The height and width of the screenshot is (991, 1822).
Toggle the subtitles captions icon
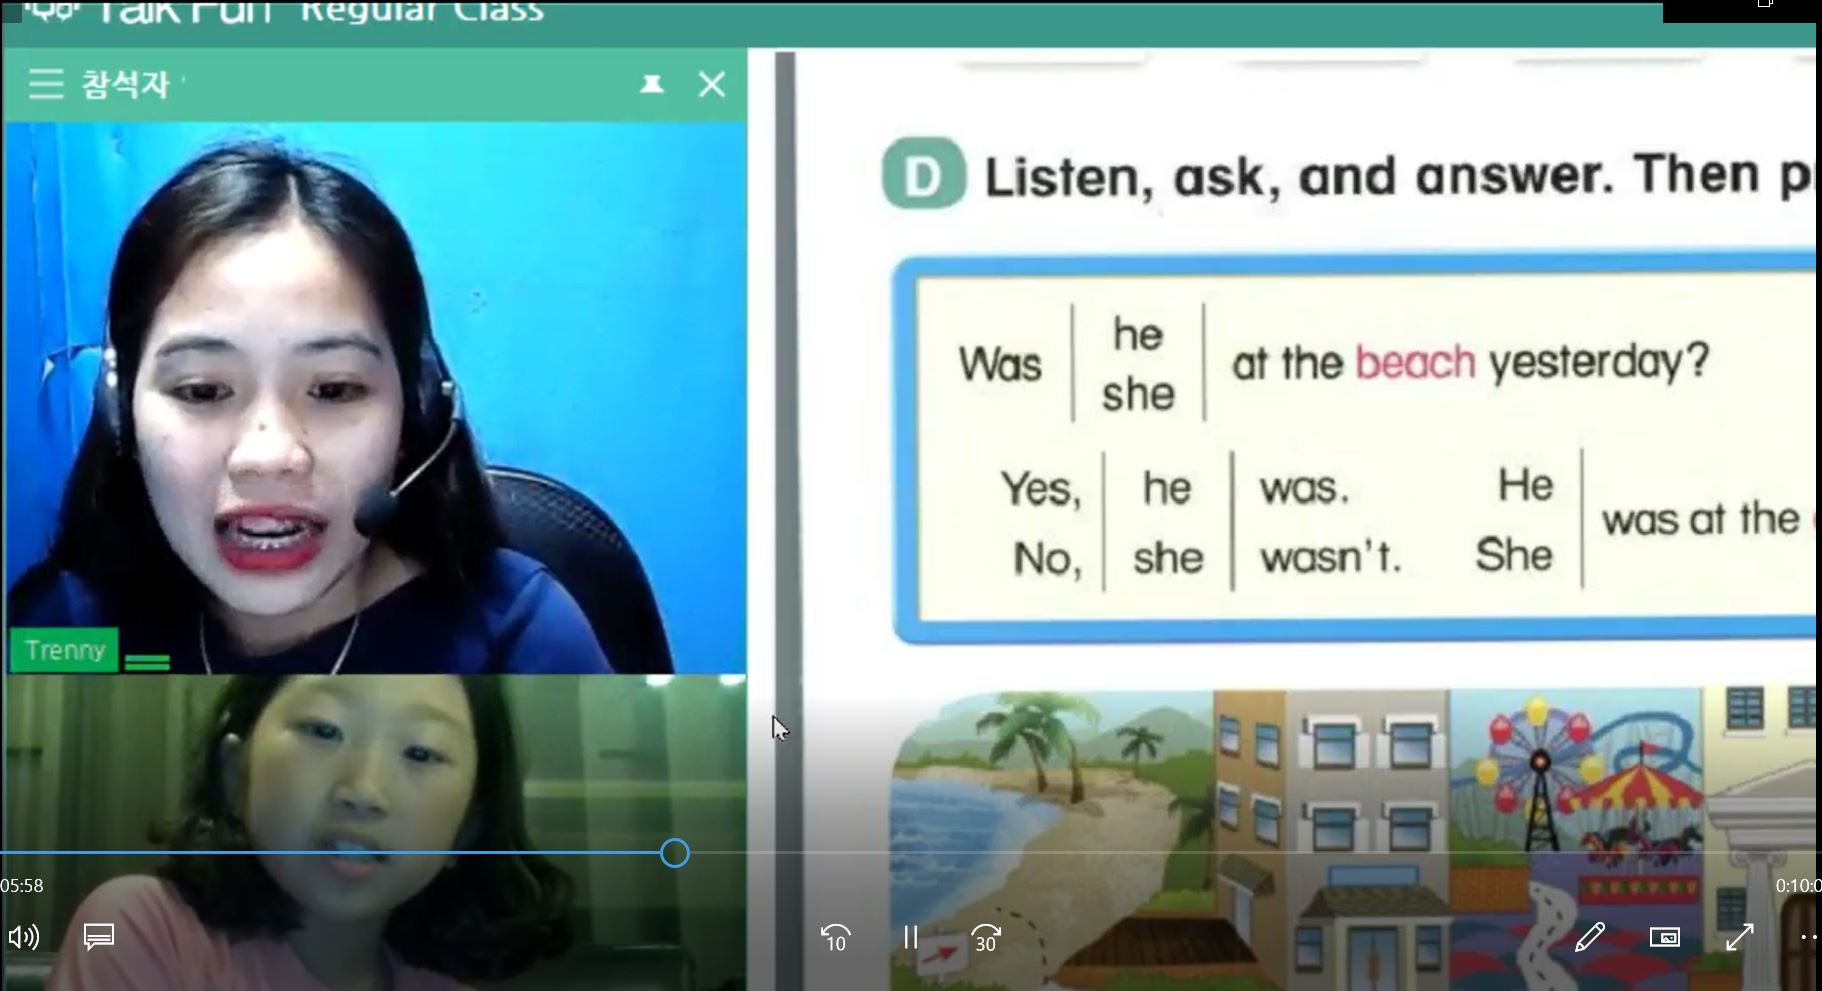(99, 937)
